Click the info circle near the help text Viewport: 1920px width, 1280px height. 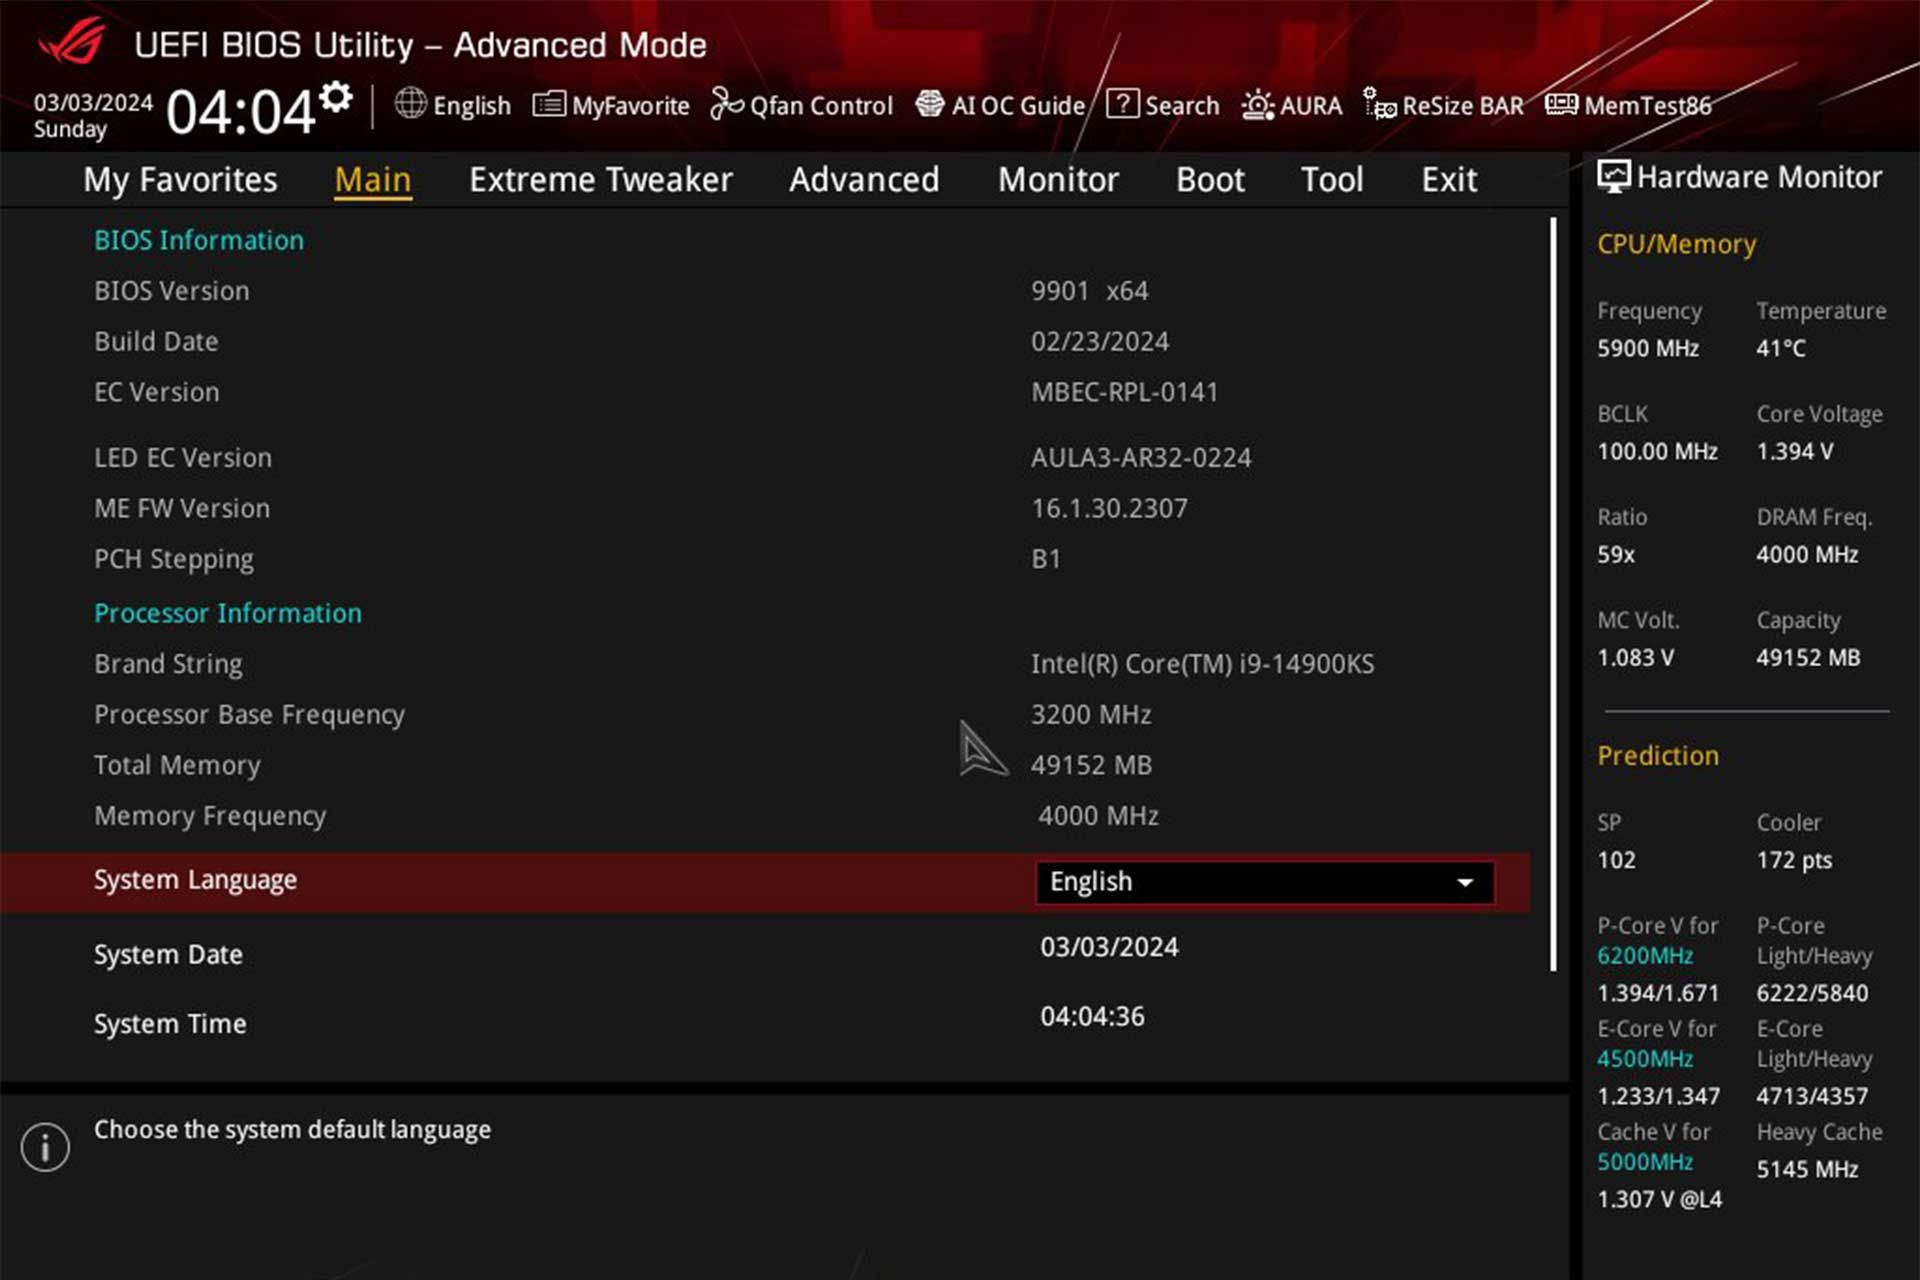point(44,1146)
